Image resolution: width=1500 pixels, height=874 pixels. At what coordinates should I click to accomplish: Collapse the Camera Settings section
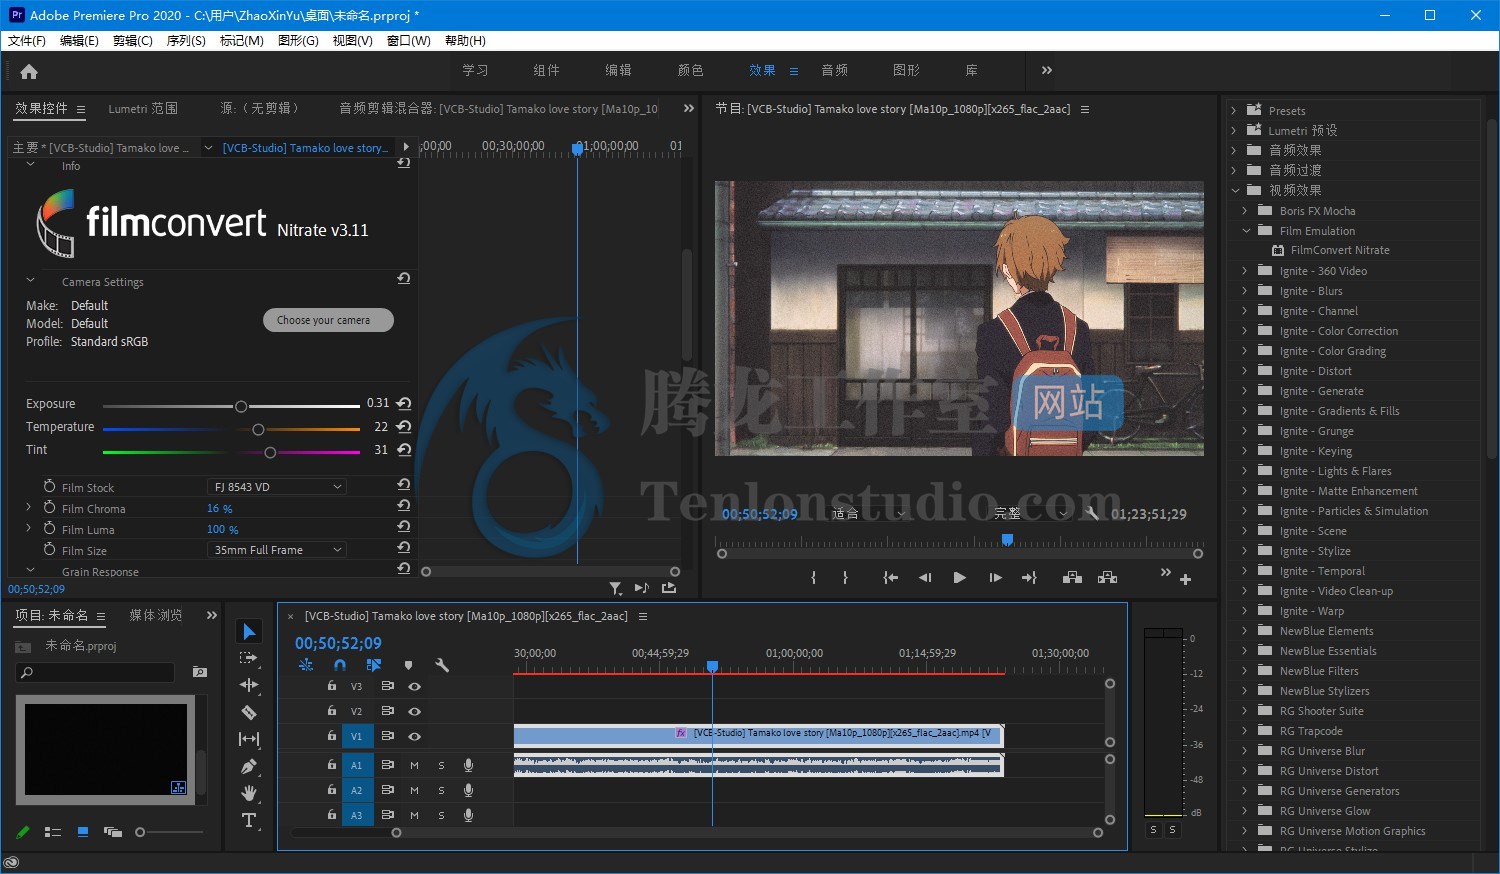point(30,281)
